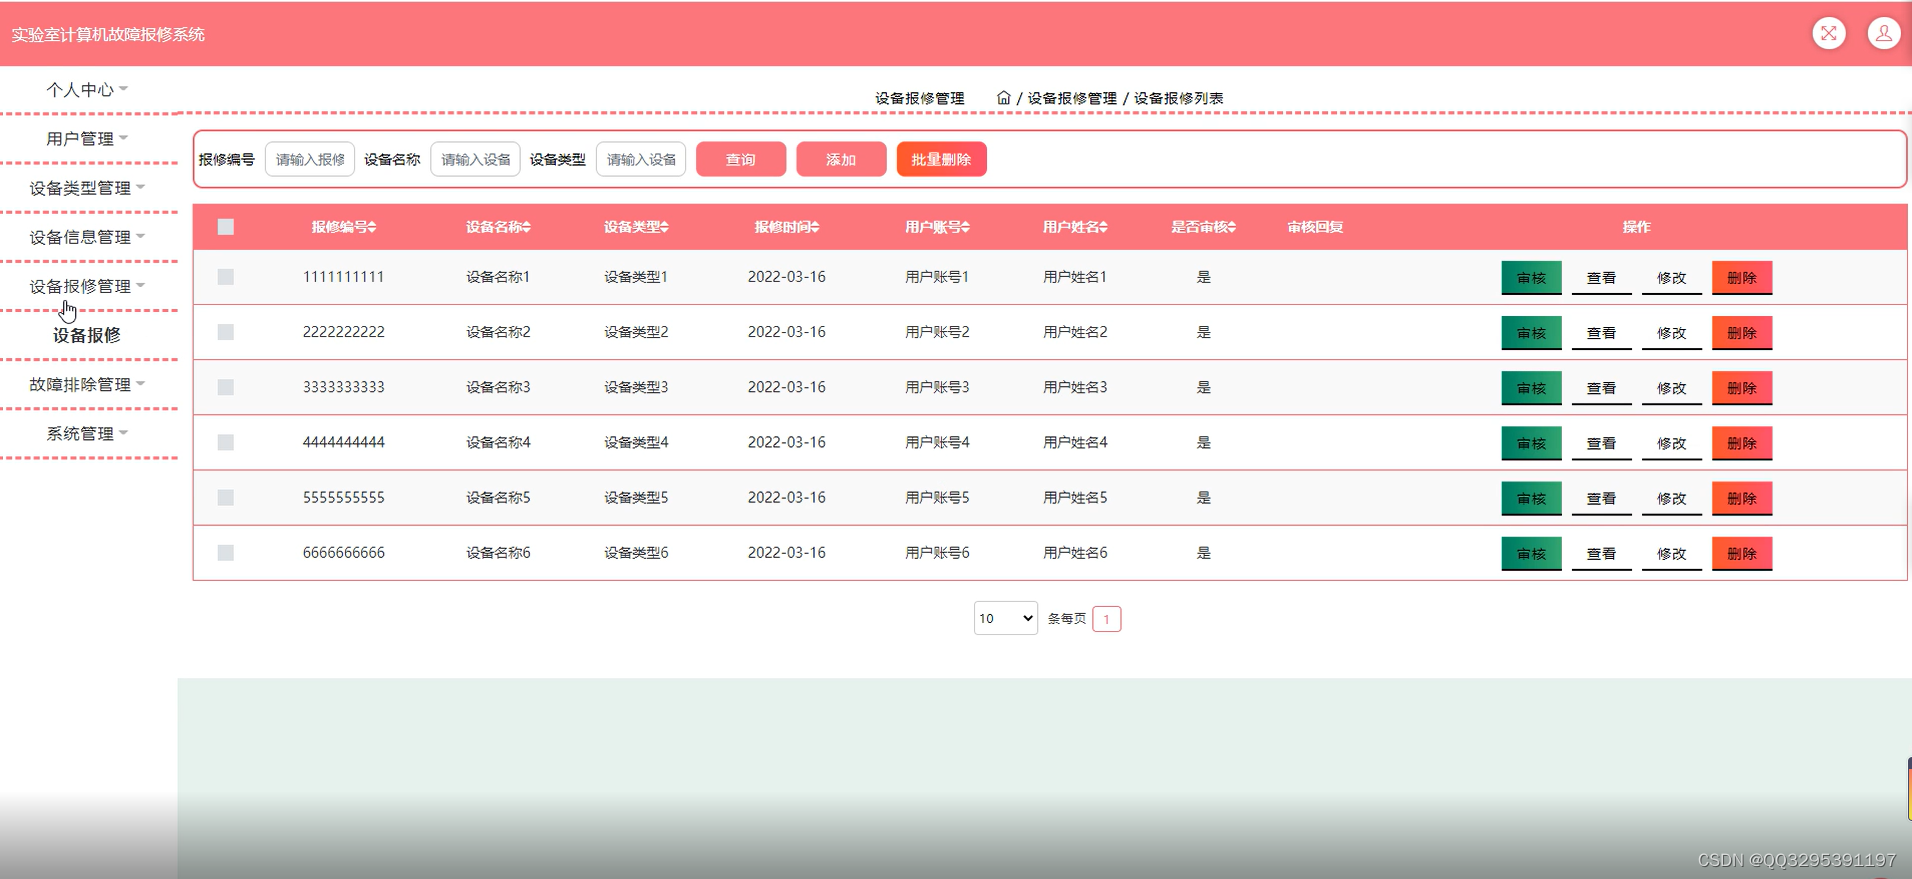Click the 报修编号 search input field
Viewport: 1912px width, 879px height.
click(x=310, y=159)
